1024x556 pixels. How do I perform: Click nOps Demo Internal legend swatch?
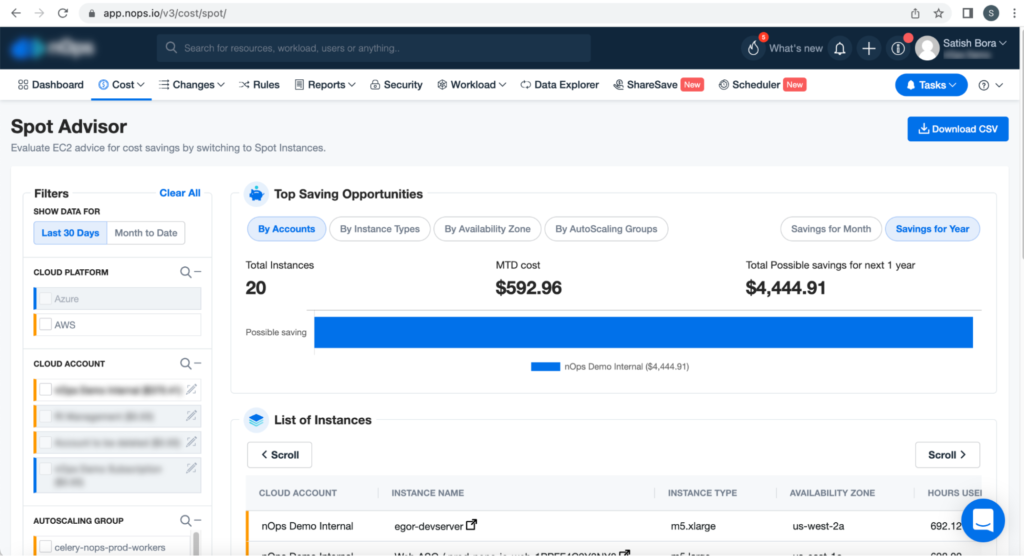click(x=545, y=367)
